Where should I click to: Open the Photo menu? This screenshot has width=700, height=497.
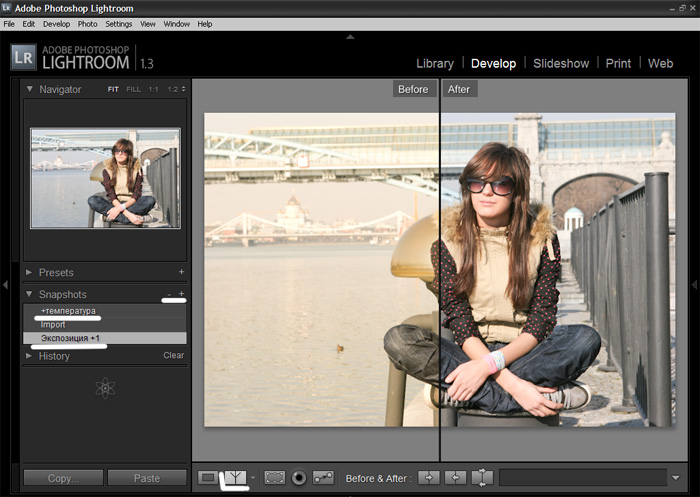[x=88, y=23]
